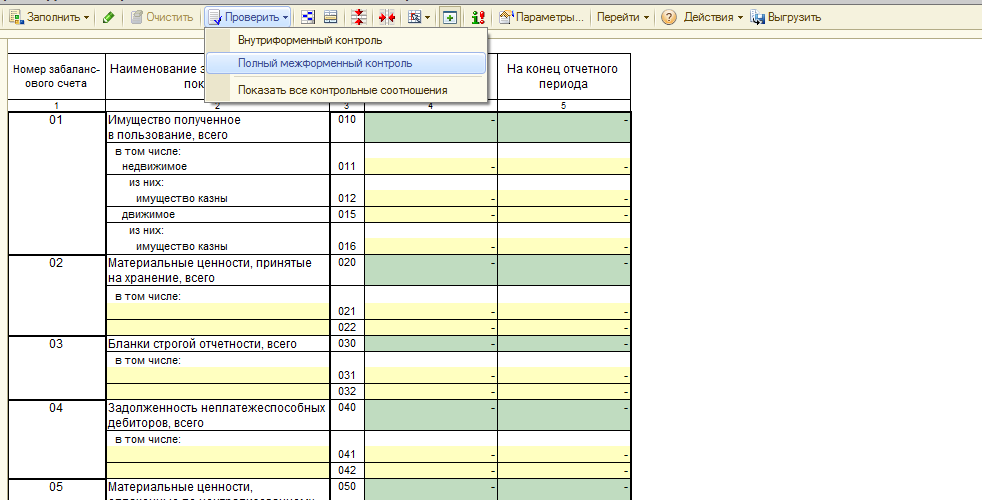
Task: Open the Заполнить dropdown button
Action: (x=49, y=18)
